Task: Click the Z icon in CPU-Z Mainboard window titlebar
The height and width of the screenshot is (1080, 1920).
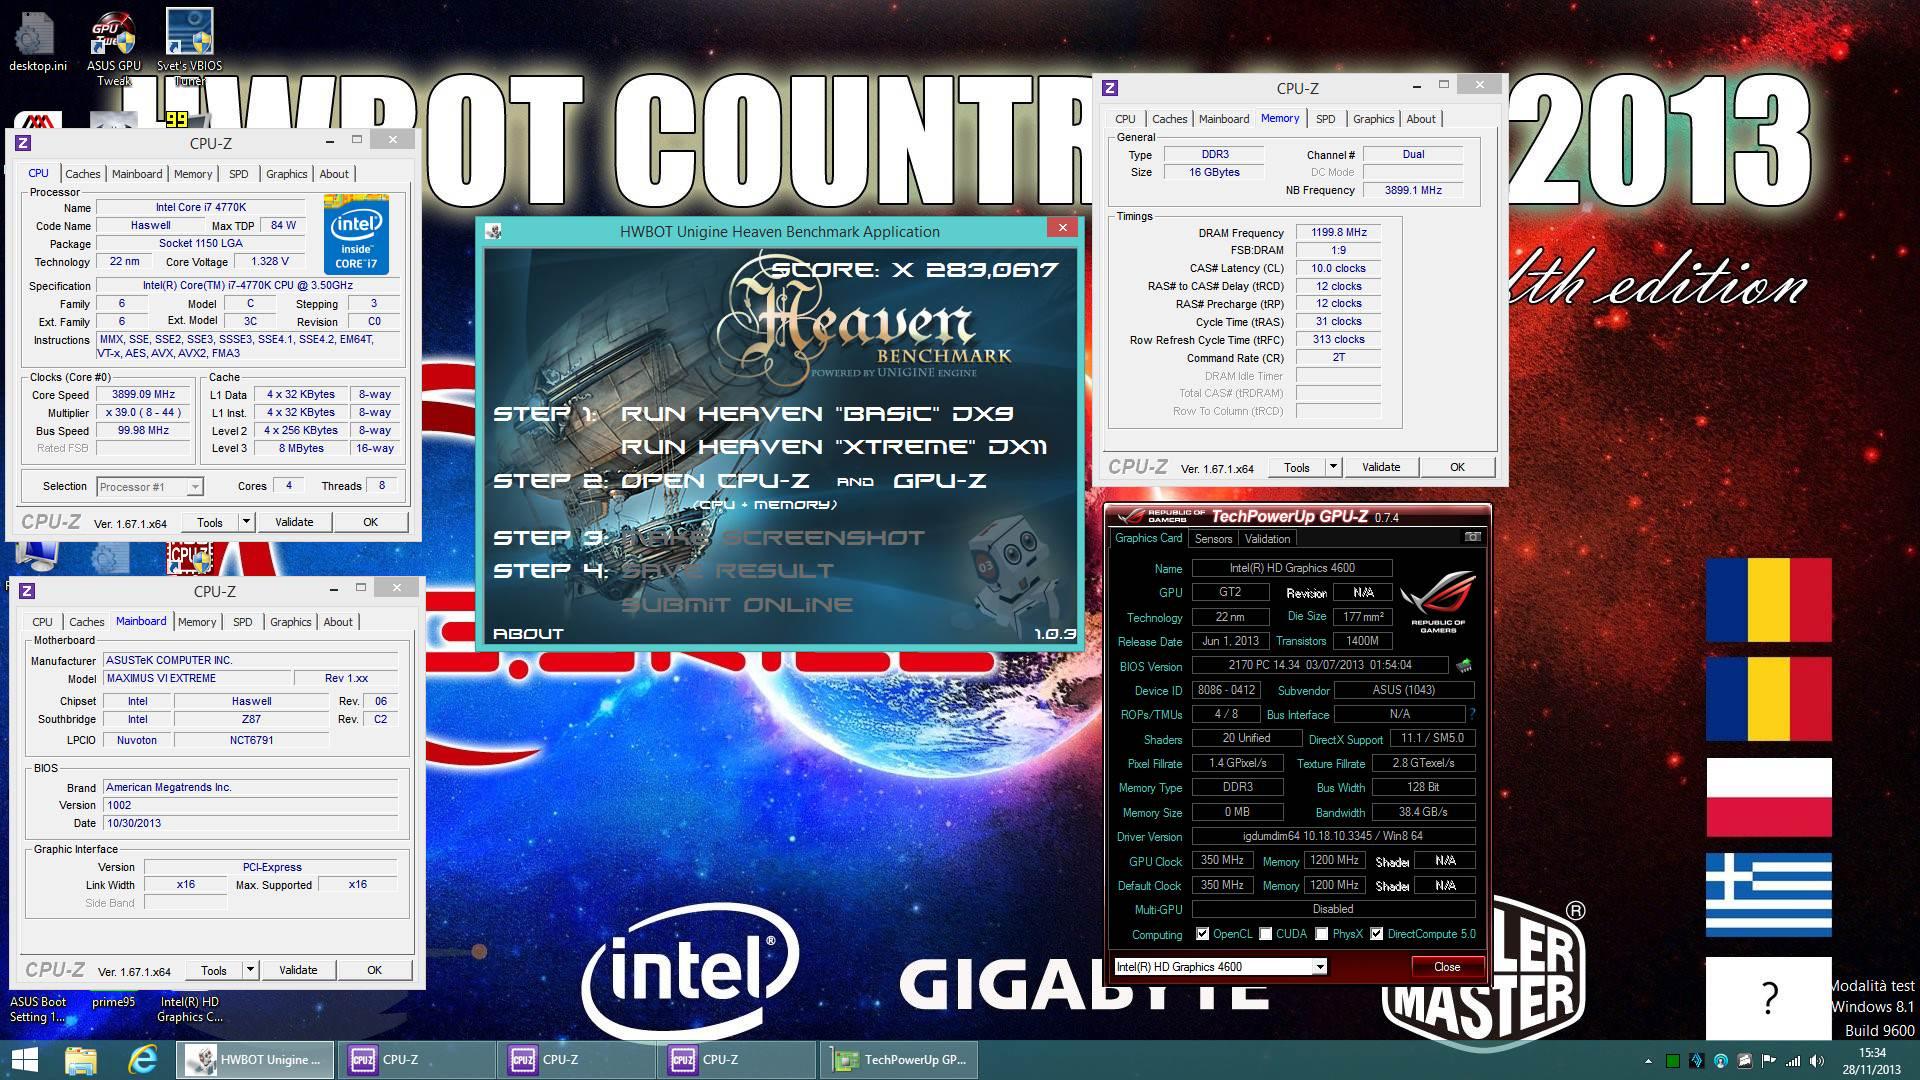Action: [27, 591]
